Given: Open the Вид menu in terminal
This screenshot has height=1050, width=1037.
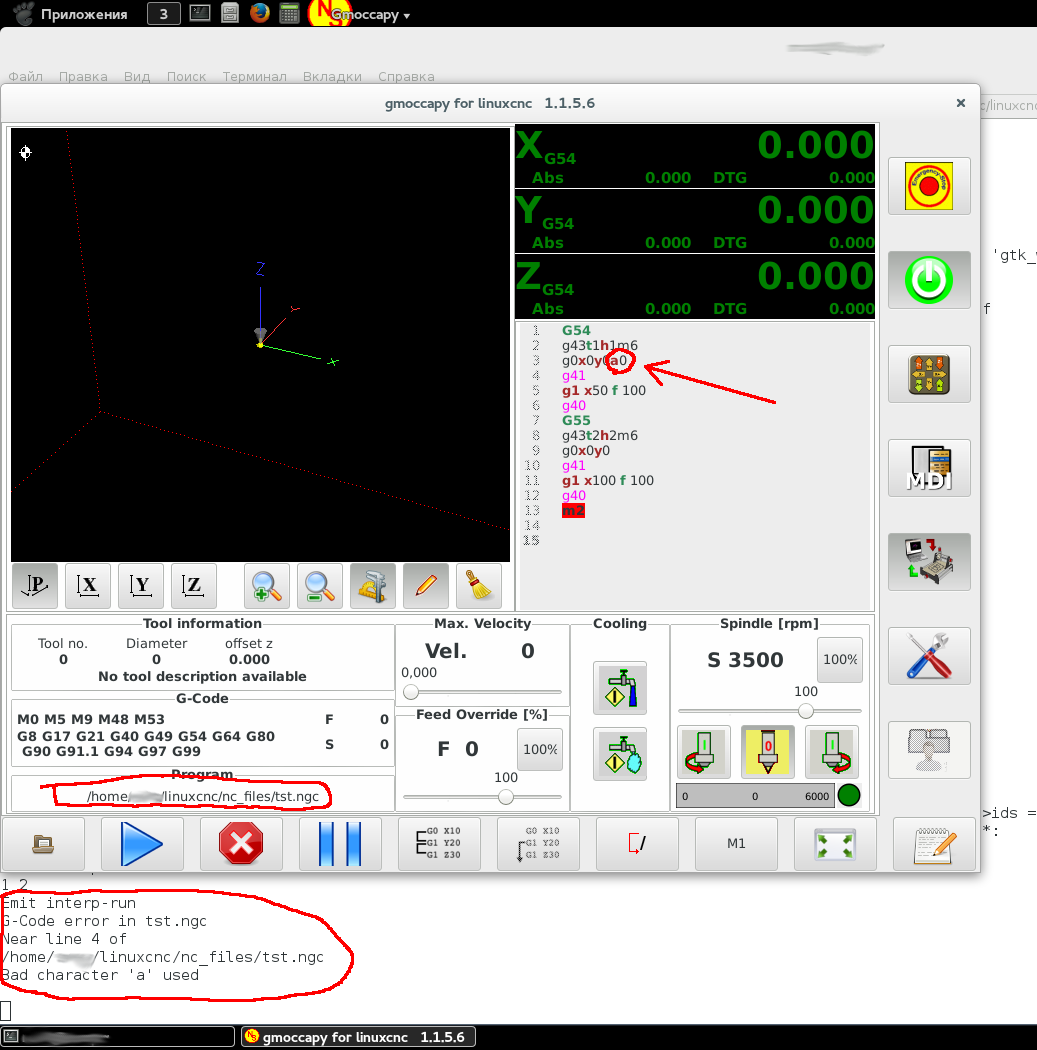Looking at the screenshot, I should (137, 76).
